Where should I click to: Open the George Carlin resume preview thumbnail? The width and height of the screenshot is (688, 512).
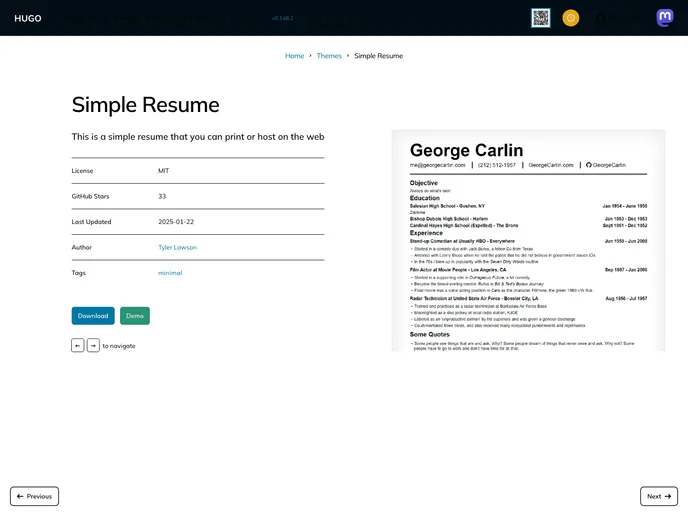pos(528,240)
